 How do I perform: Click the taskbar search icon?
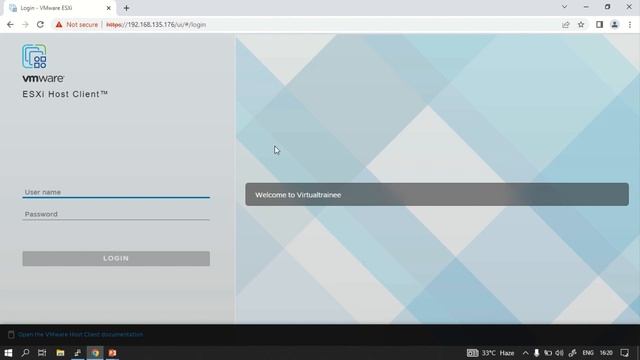click(x=25, y=353)
